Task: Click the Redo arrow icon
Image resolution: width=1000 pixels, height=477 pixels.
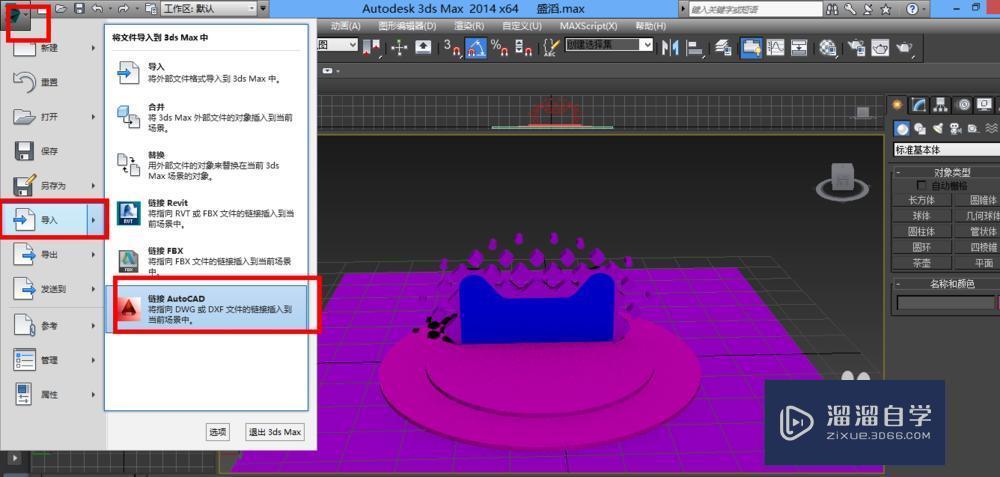Action: click(124, 9)
